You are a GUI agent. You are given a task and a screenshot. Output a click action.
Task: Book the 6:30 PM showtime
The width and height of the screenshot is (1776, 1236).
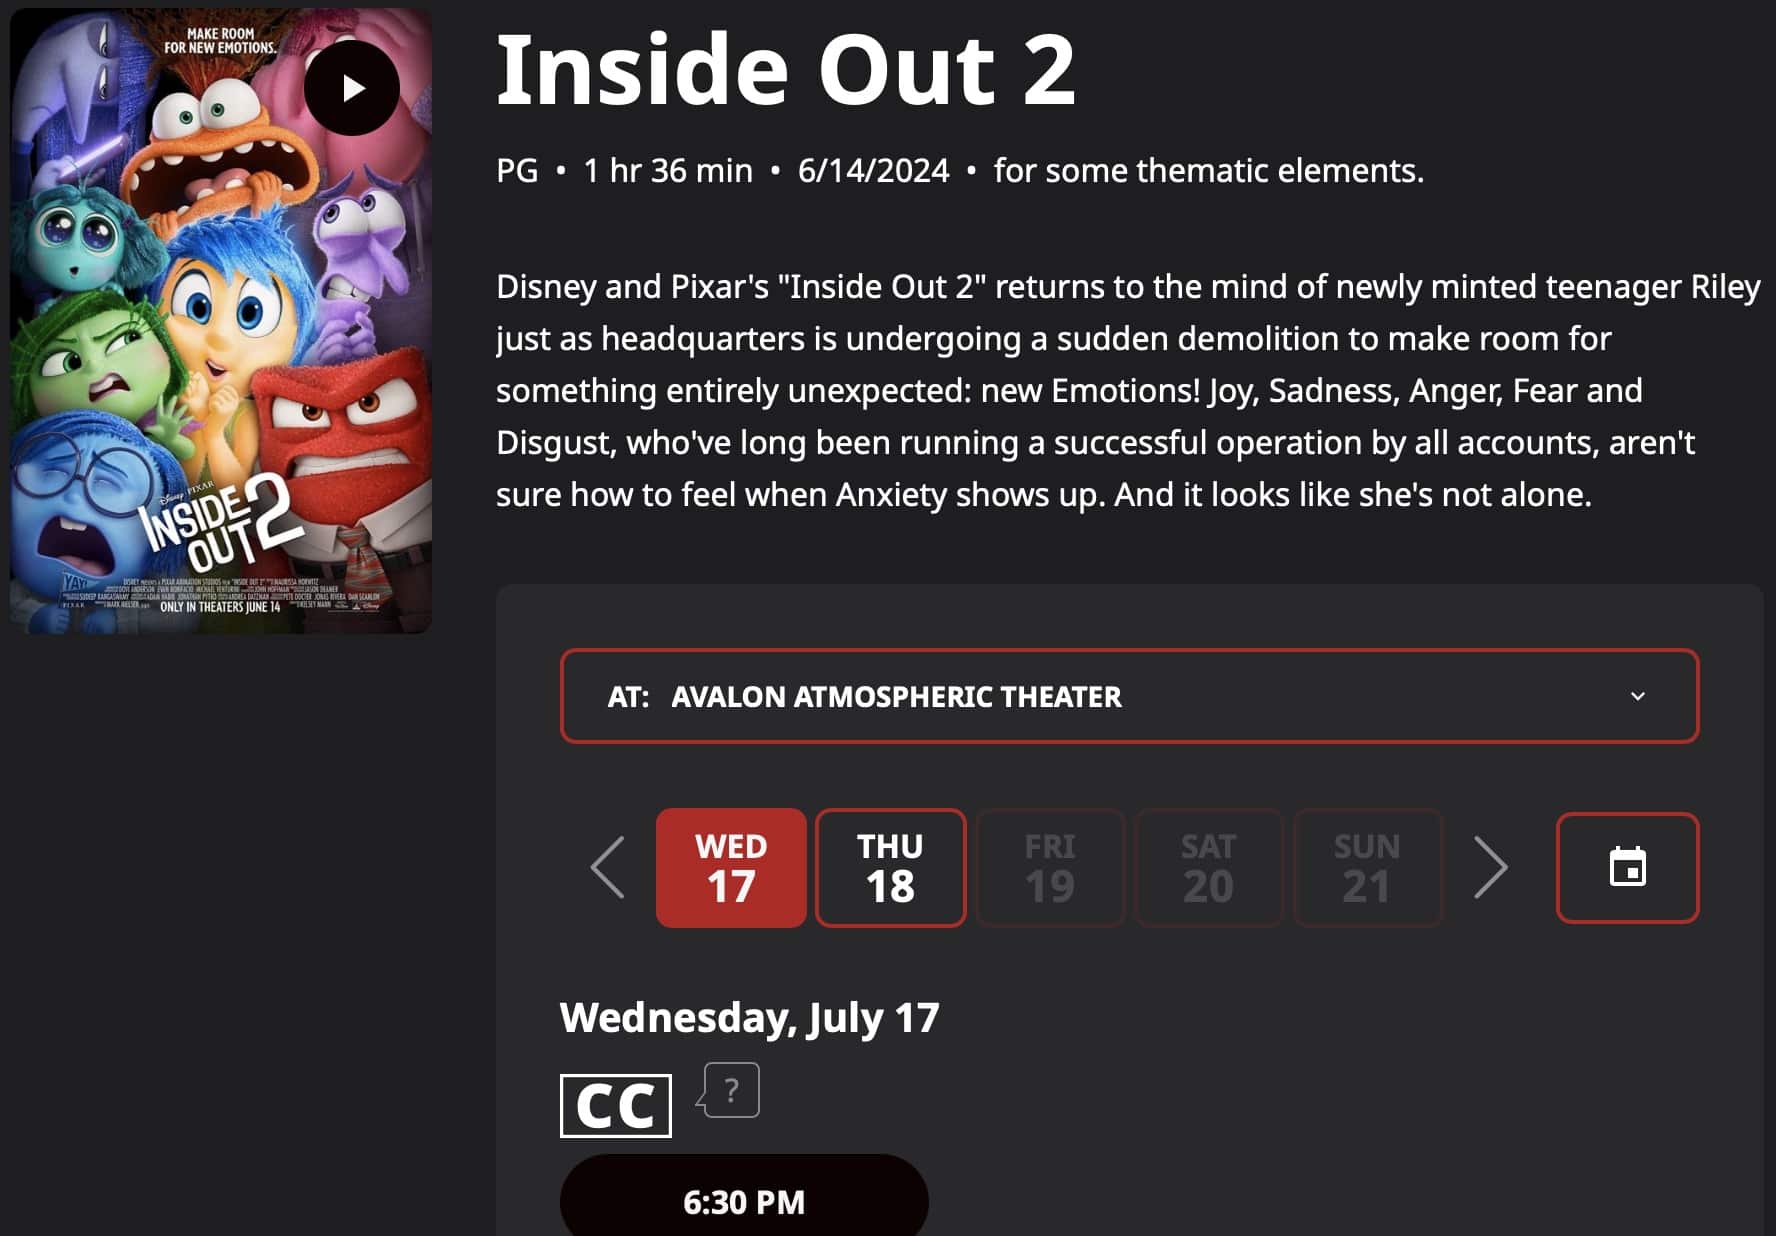(x=744, y=1201)
